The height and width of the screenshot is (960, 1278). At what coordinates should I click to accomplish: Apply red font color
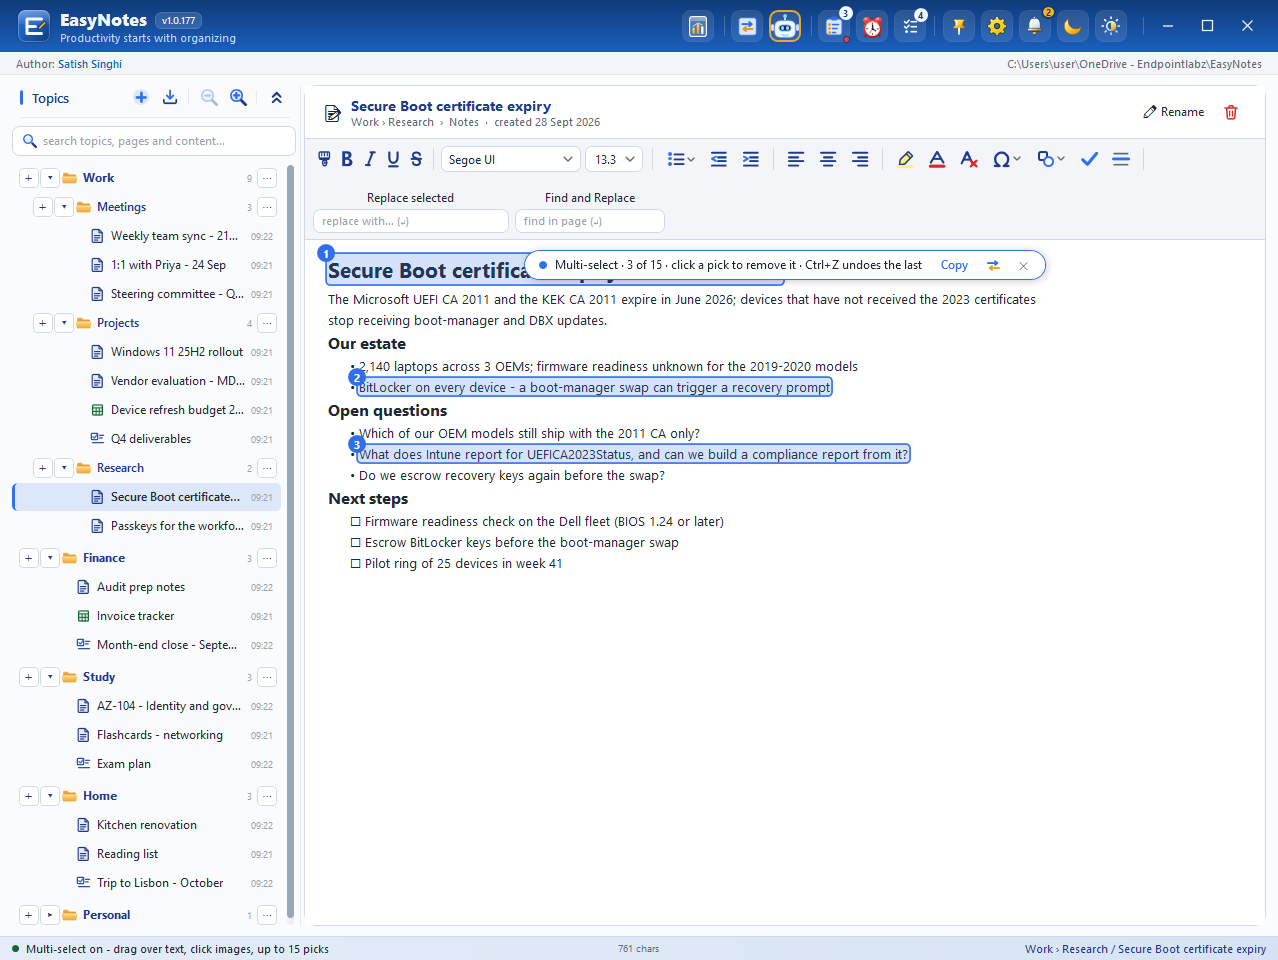(x=937, y=159)
